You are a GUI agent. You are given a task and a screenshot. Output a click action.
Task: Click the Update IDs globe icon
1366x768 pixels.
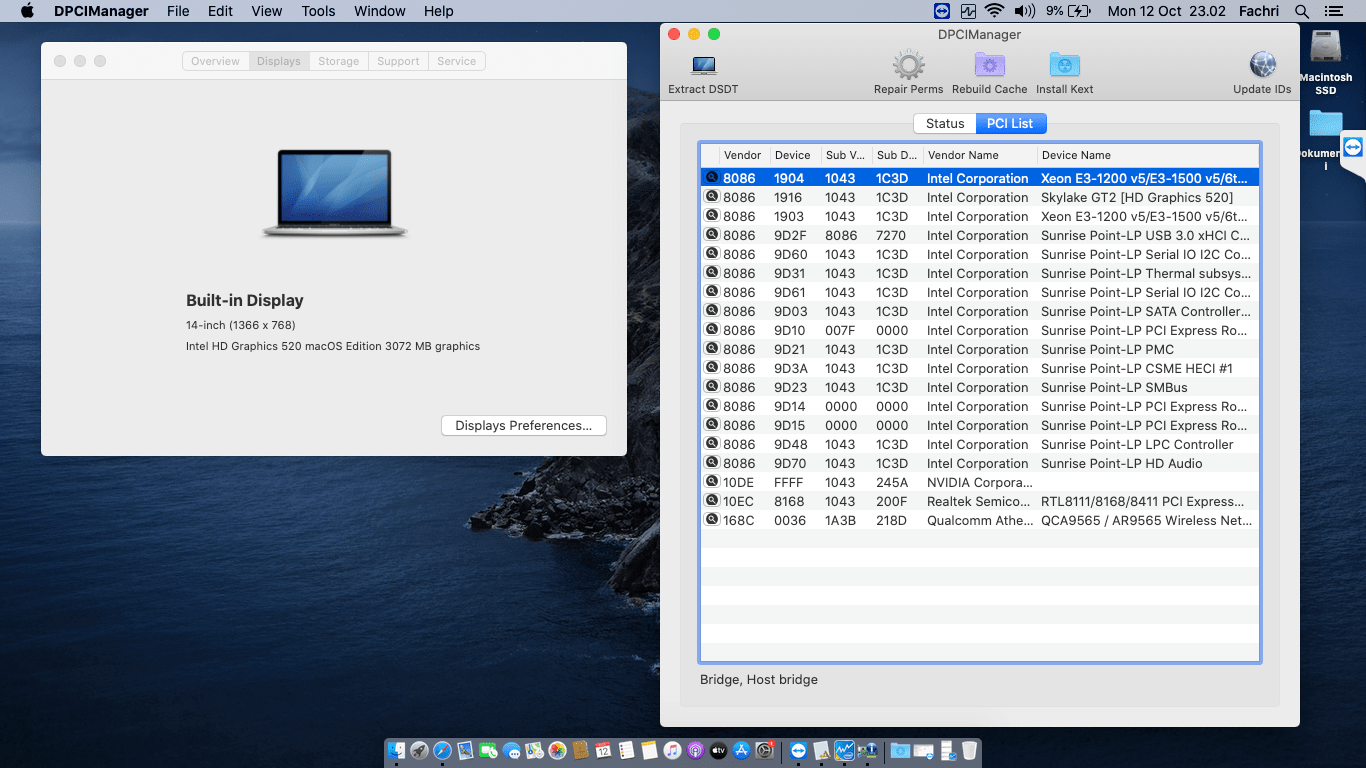[x=1262, y=66]
